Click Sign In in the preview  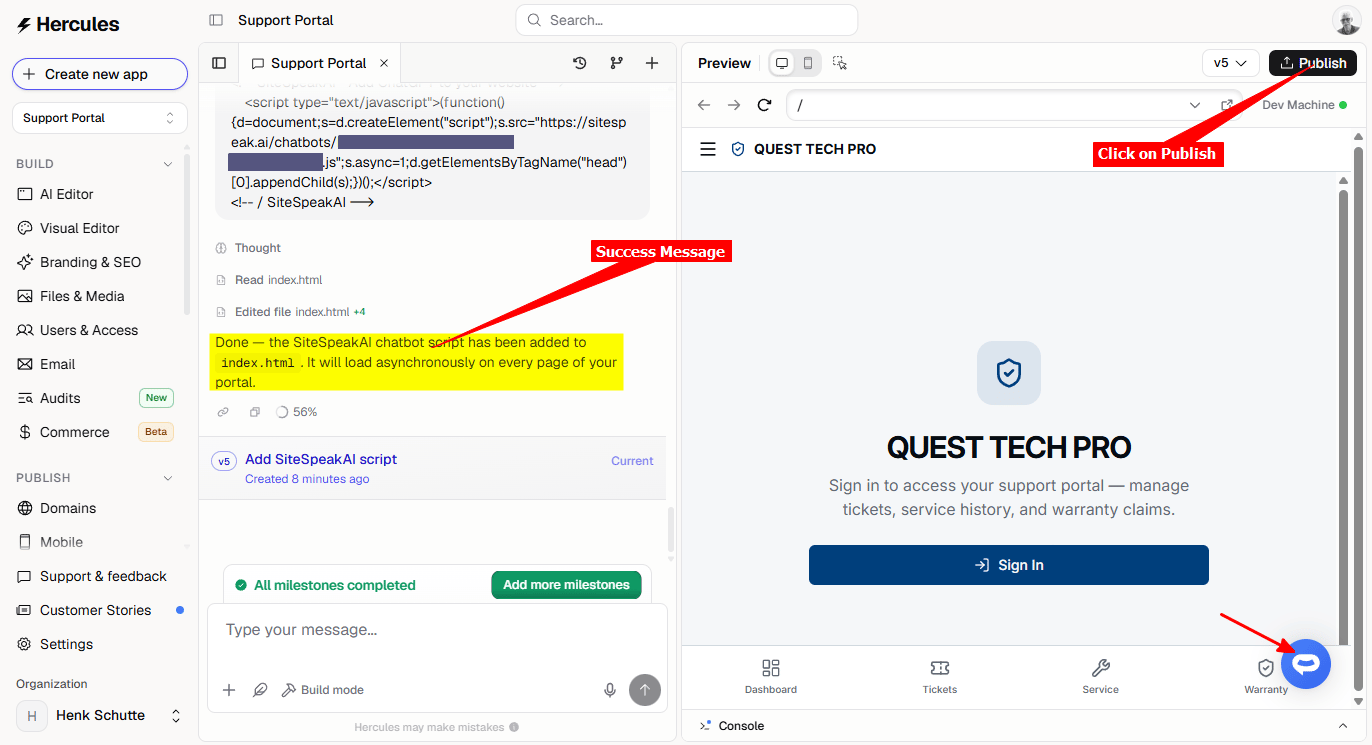click(x=1008, y=565)
